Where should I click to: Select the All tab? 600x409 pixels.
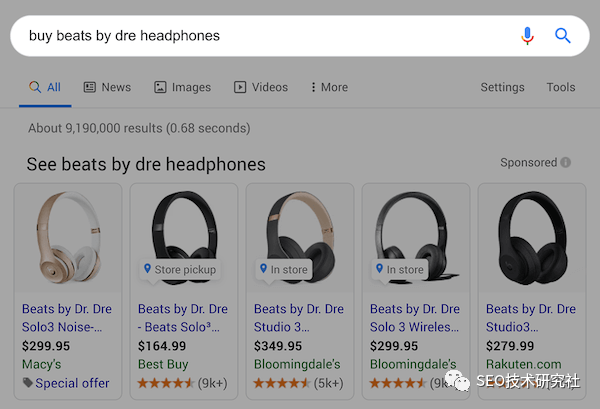45,88
